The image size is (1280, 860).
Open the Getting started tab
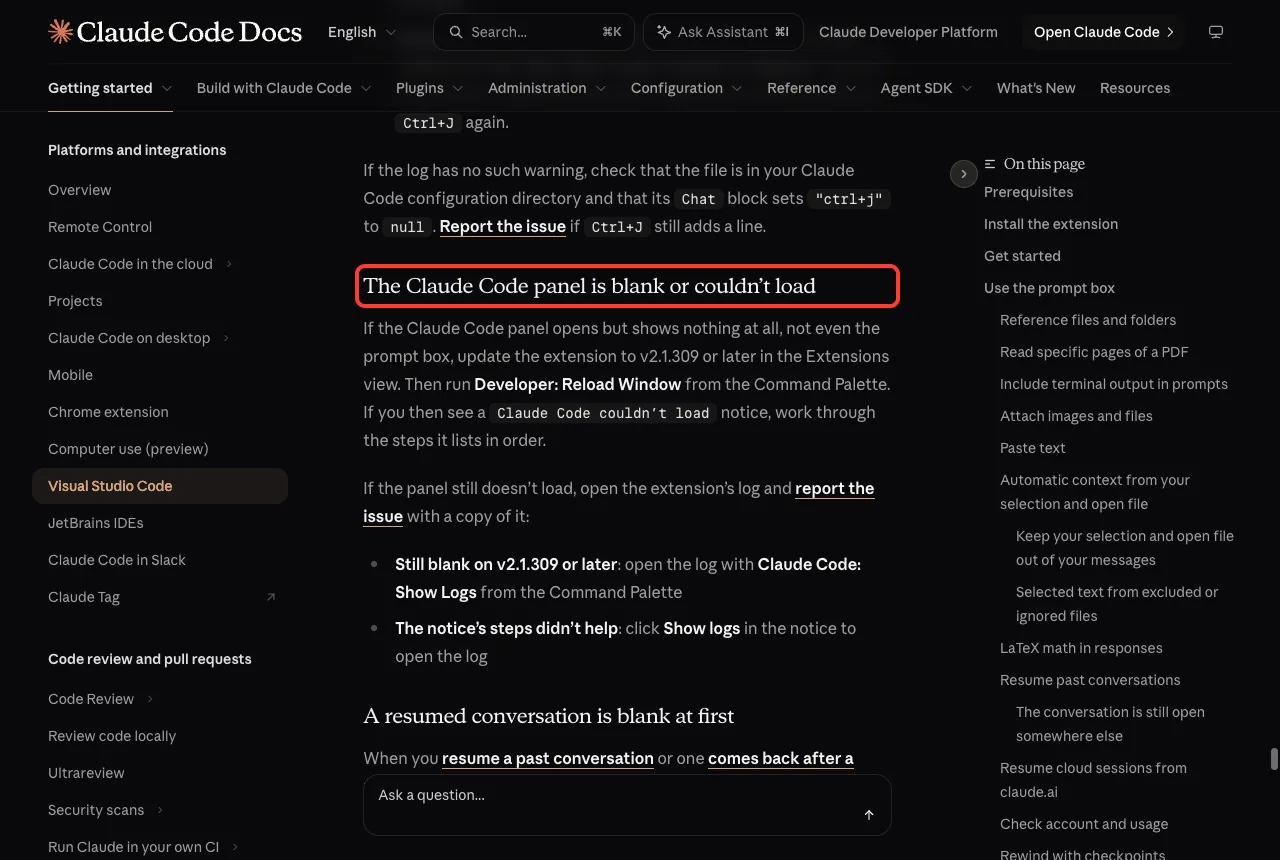[110, 88]
